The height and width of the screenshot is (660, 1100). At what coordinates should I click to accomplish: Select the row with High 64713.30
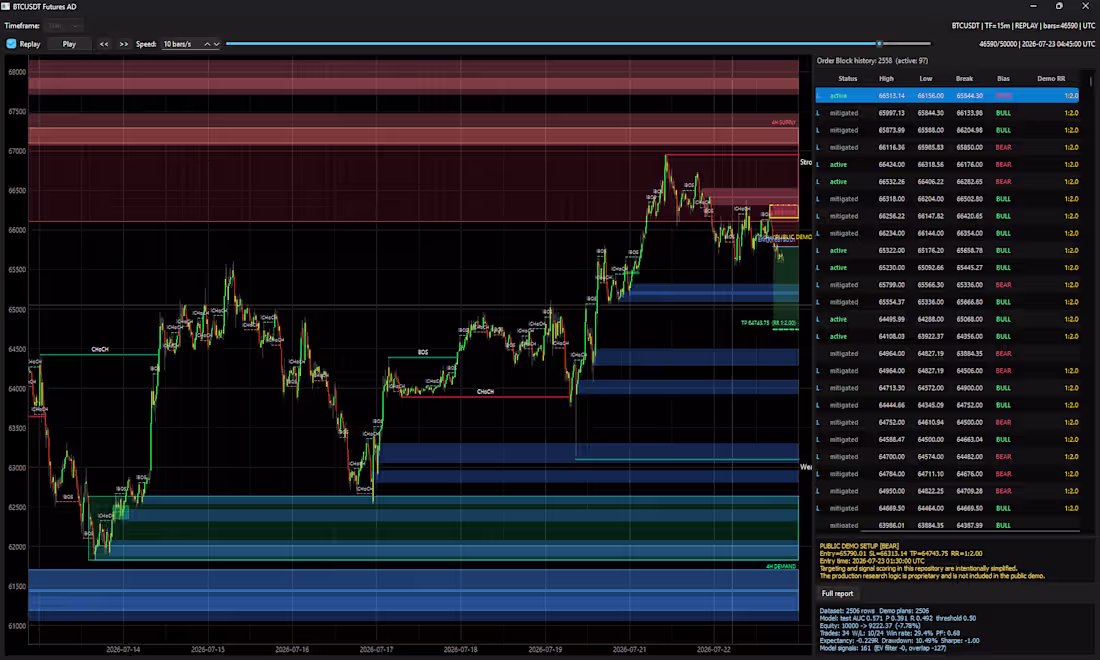click(947, 388)
